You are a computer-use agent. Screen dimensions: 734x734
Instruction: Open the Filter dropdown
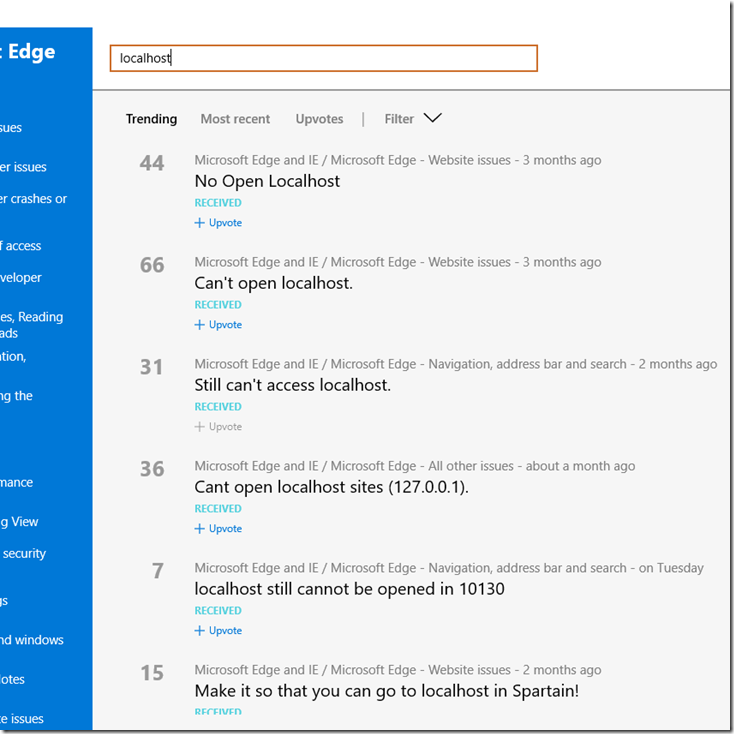pos(412,119)
